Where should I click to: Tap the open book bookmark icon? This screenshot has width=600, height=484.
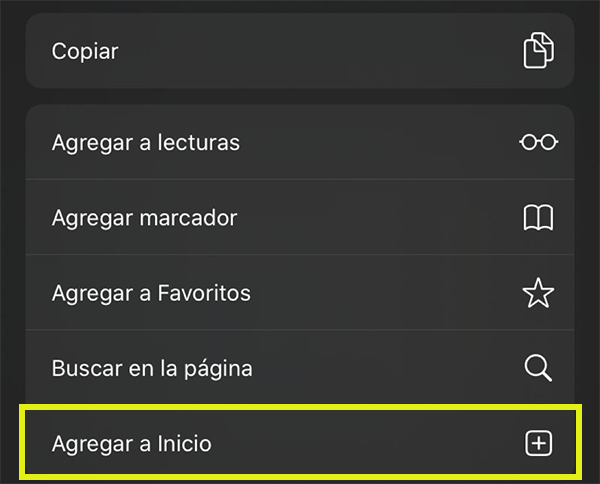pyautogui.click(x=538, y=217)
